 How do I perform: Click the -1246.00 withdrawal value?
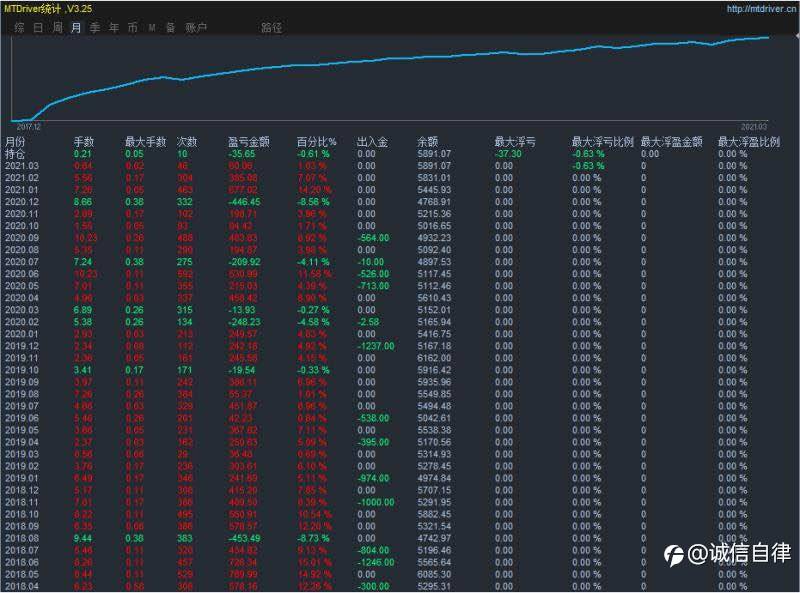coord(376,562)
